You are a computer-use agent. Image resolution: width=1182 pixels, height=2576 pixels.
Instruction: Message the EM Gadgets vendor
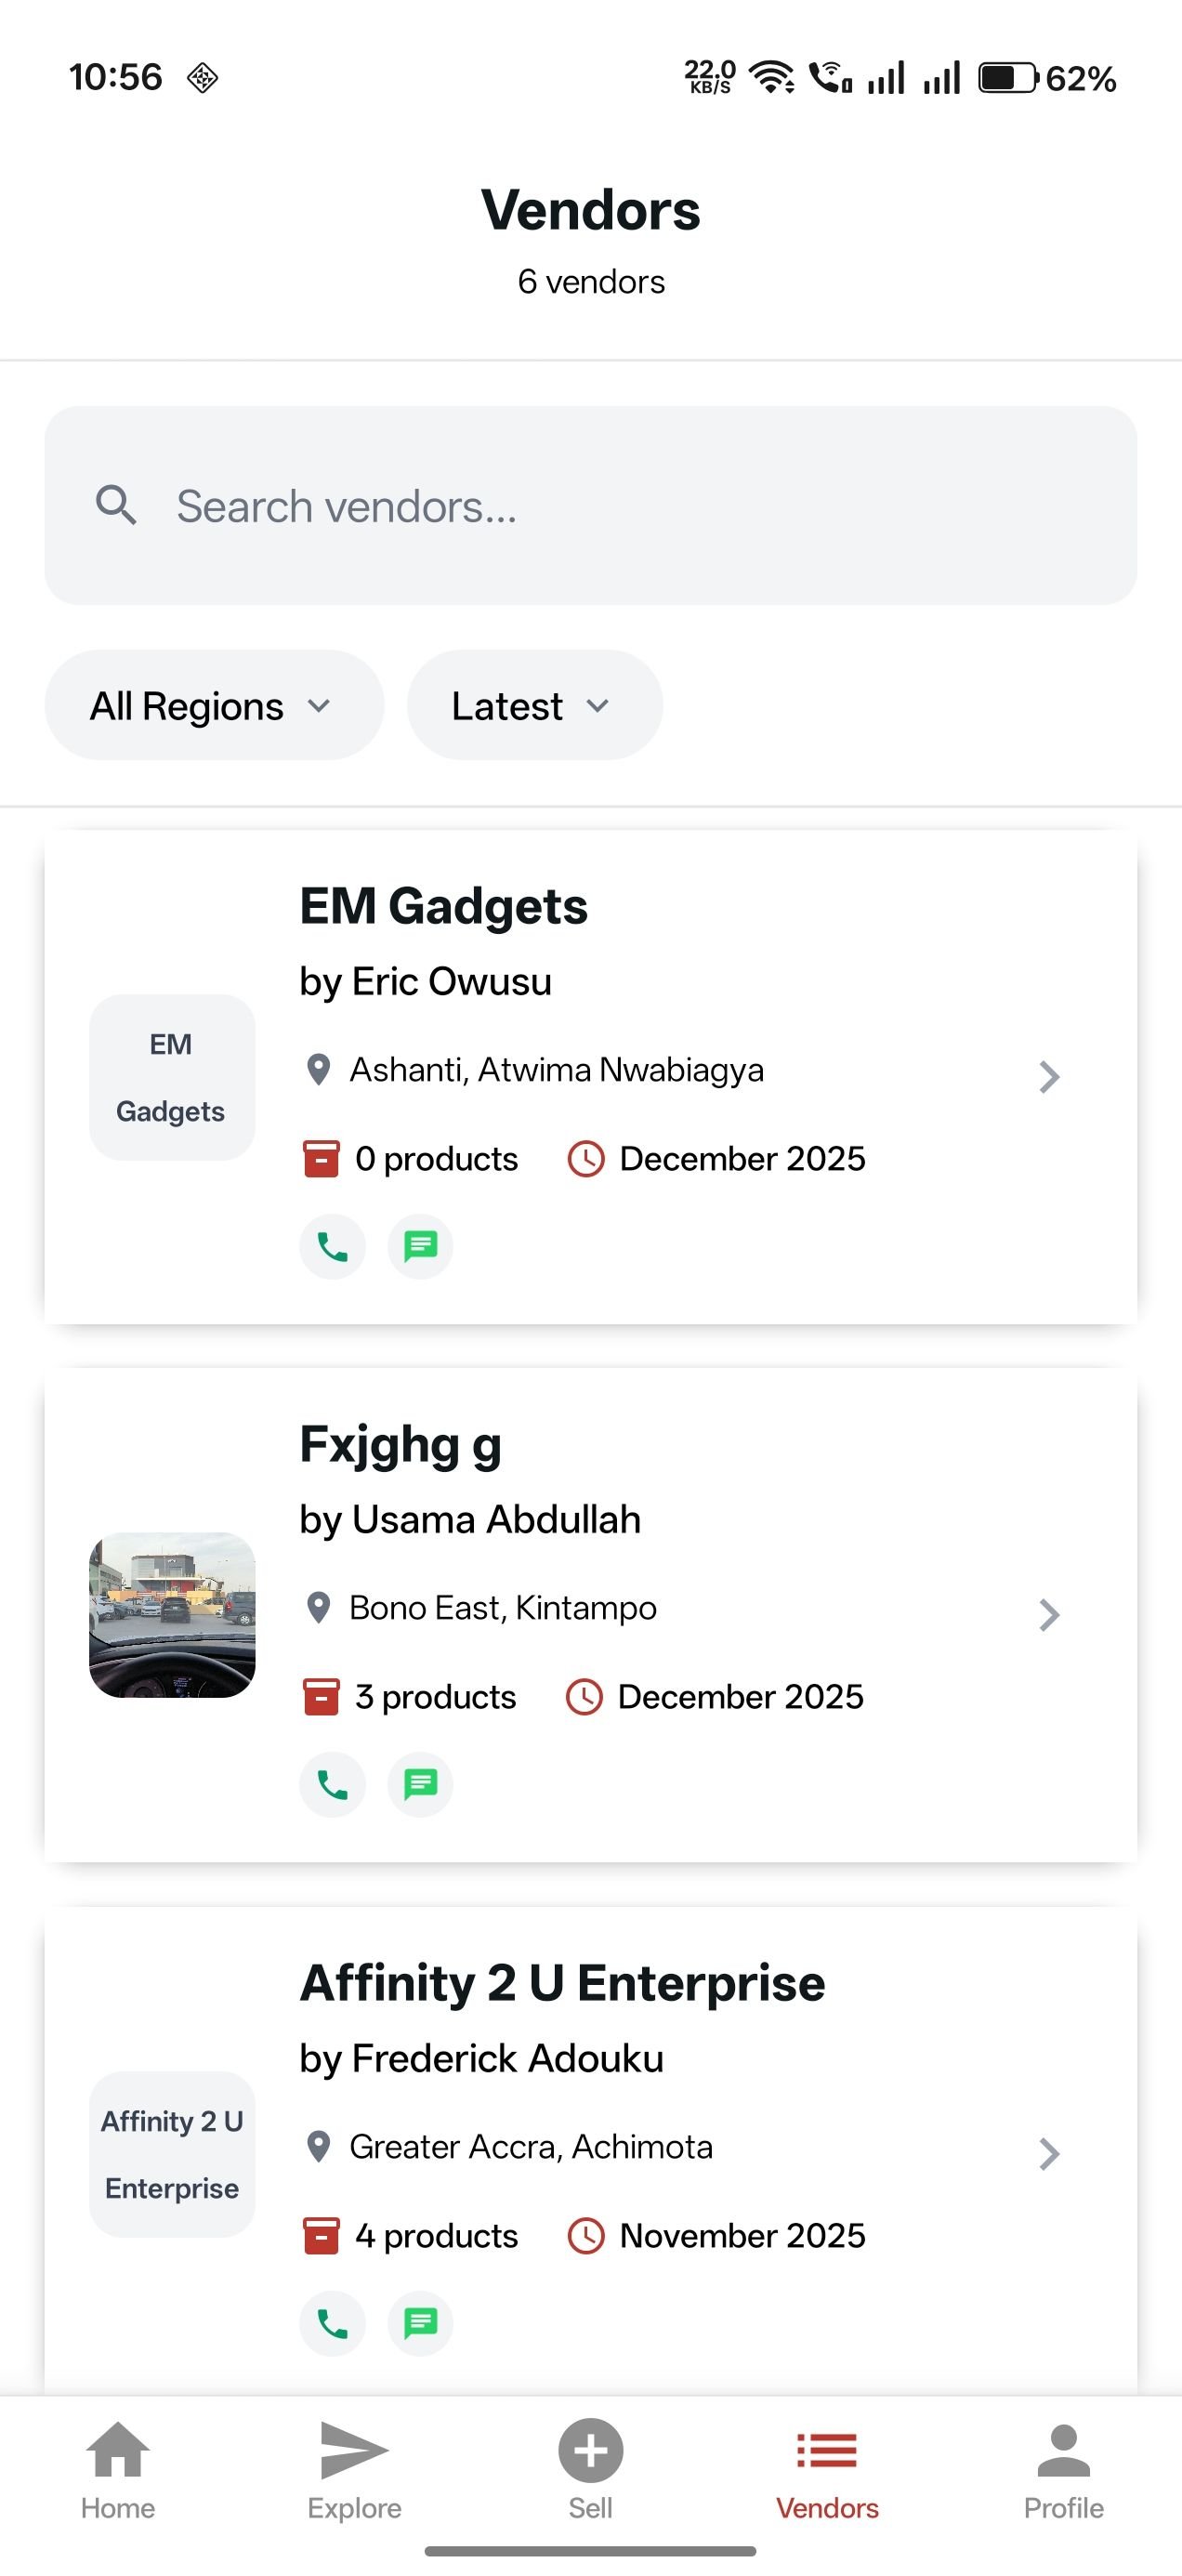pyautogui.click(x=420, y=1247)
